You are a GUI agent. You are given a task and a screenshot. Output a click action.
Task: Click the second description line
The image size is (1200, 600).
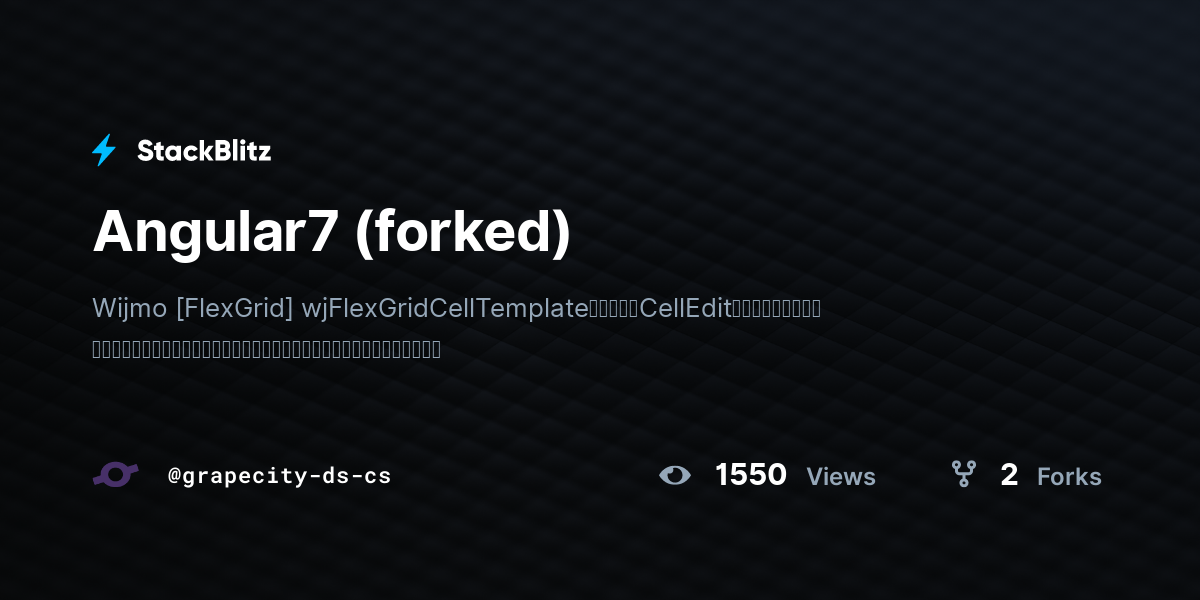pos(266,350)
